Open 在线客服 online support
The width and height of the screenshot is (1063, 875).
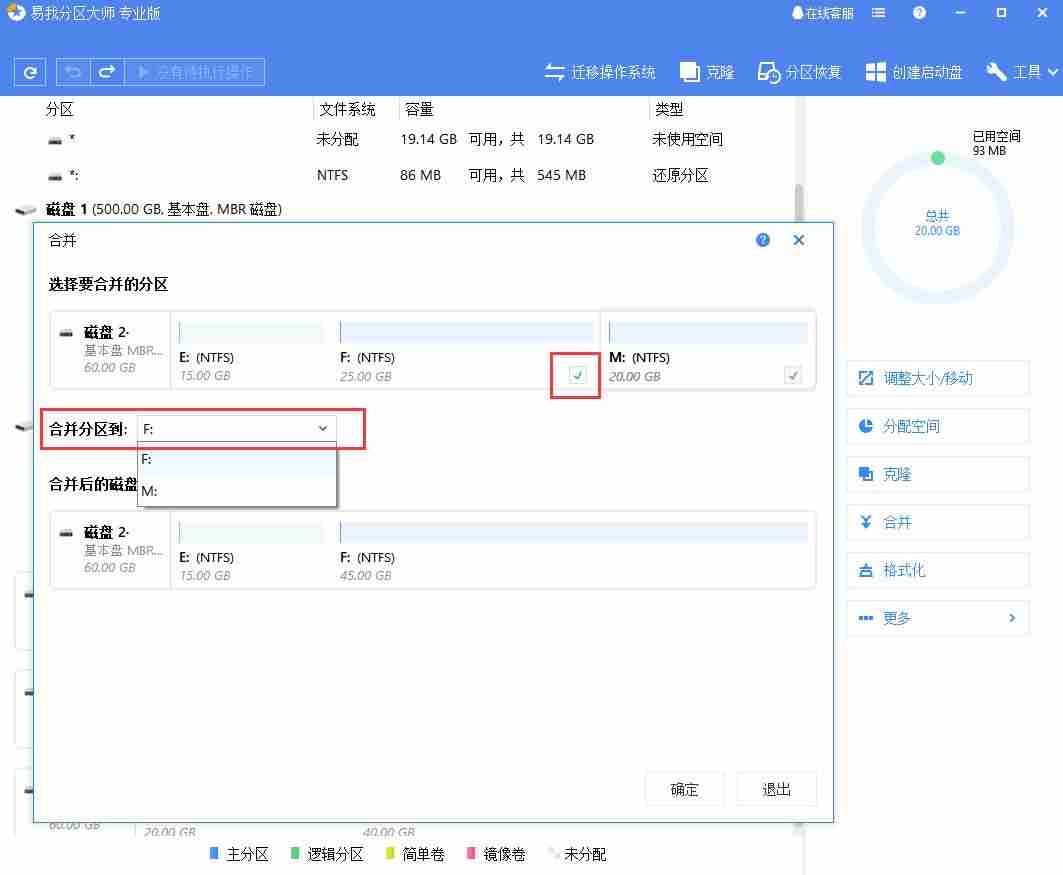pyautogui.click(x=822, y=14)
